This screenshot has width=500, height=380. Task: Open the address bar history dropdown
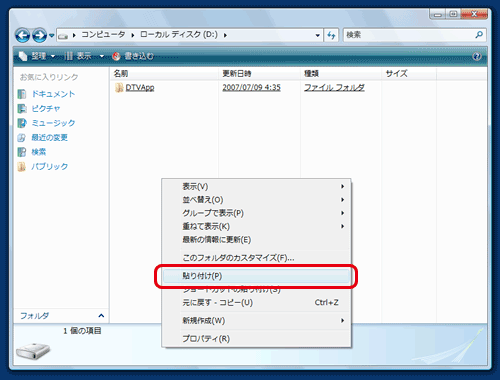pos(318,35)
